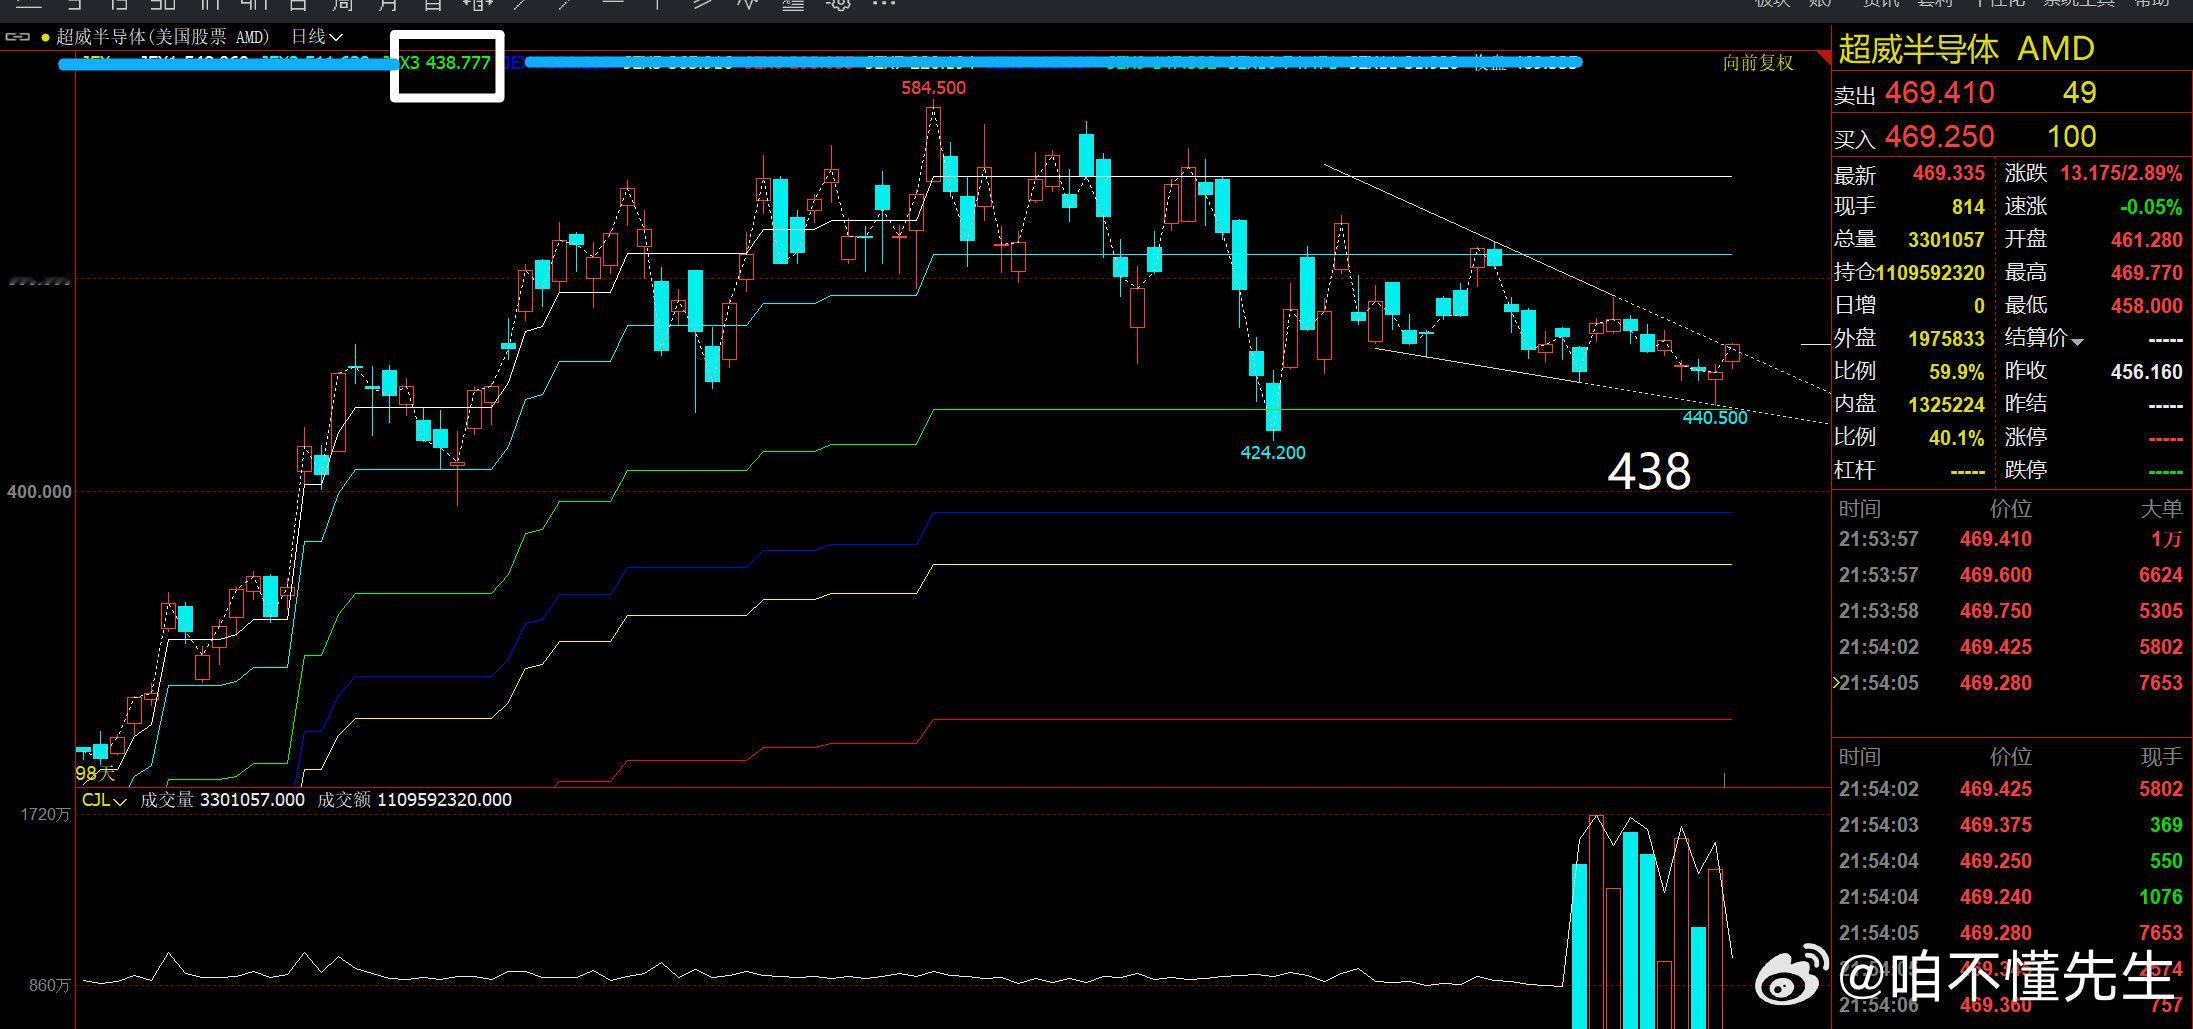
Task: Click the 现手 value 814
Action: 1967,207
